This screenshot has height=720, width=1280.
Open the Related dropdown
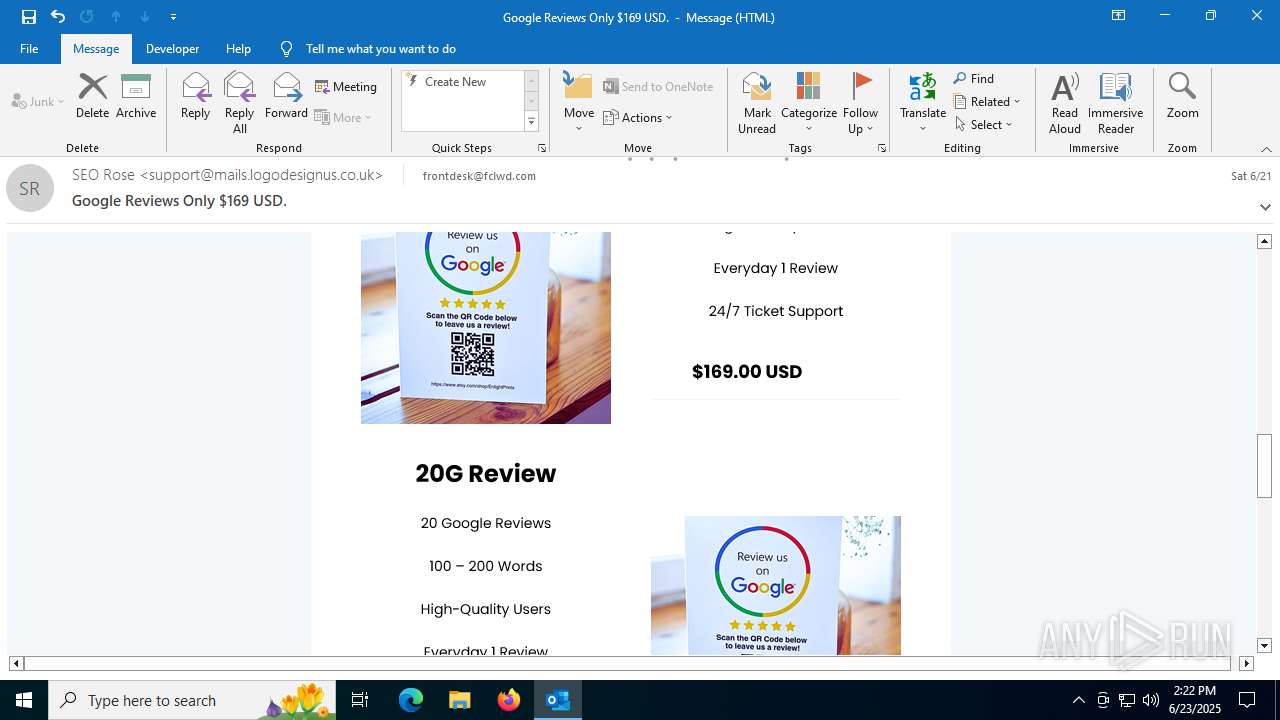[x=987, y=102]
